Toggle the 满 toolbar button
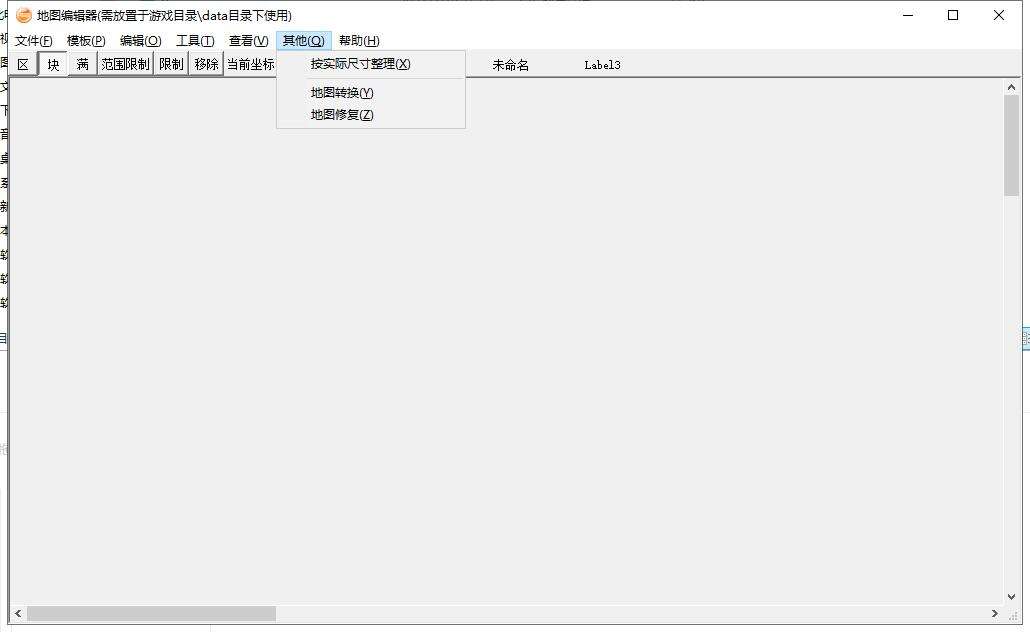 (82, 64)
